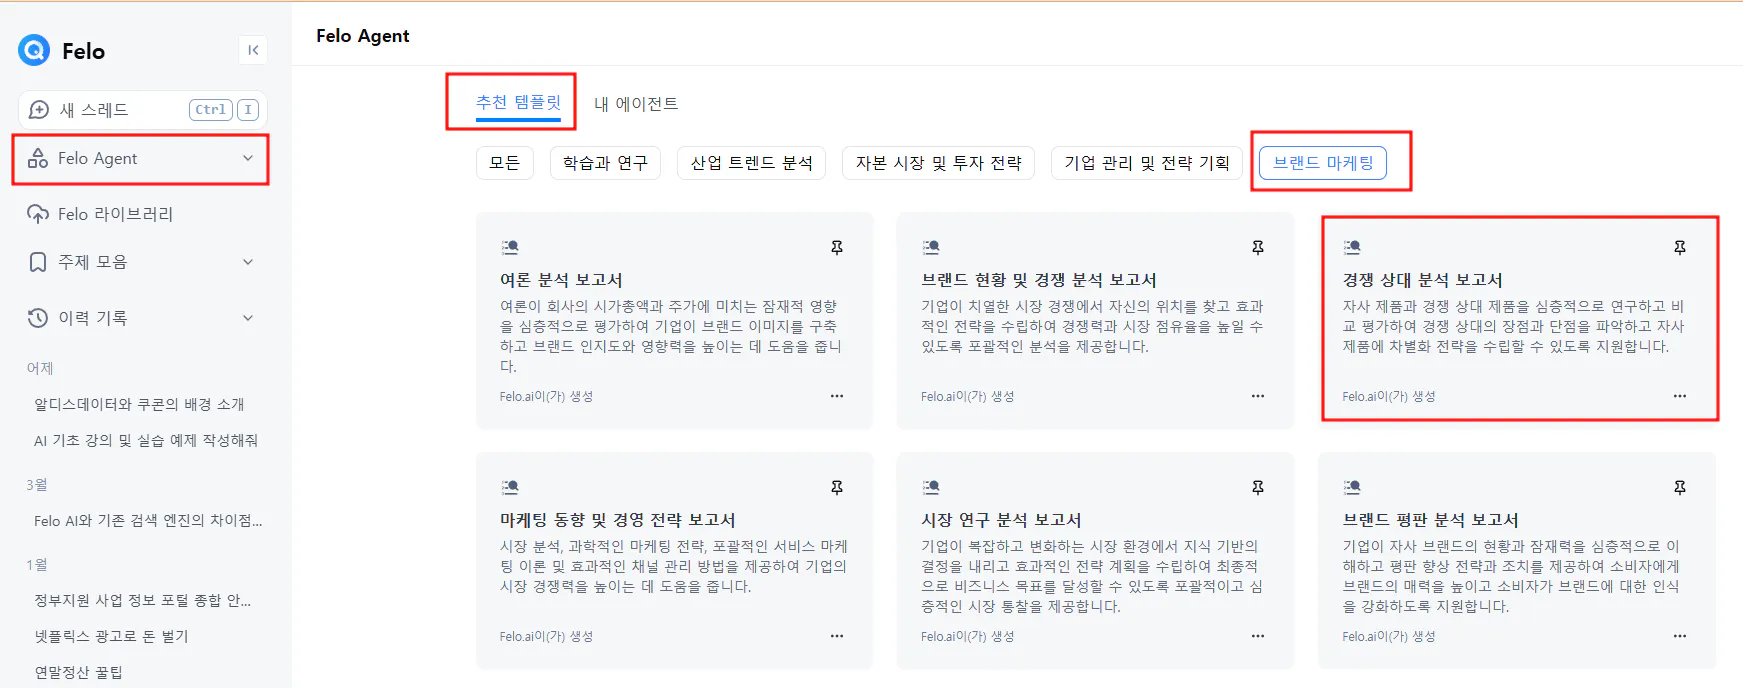Screen dimensions: 1743x688
Task: Open history item AI 기초 강의 및 실습 예제
Action: coord(146,440)
